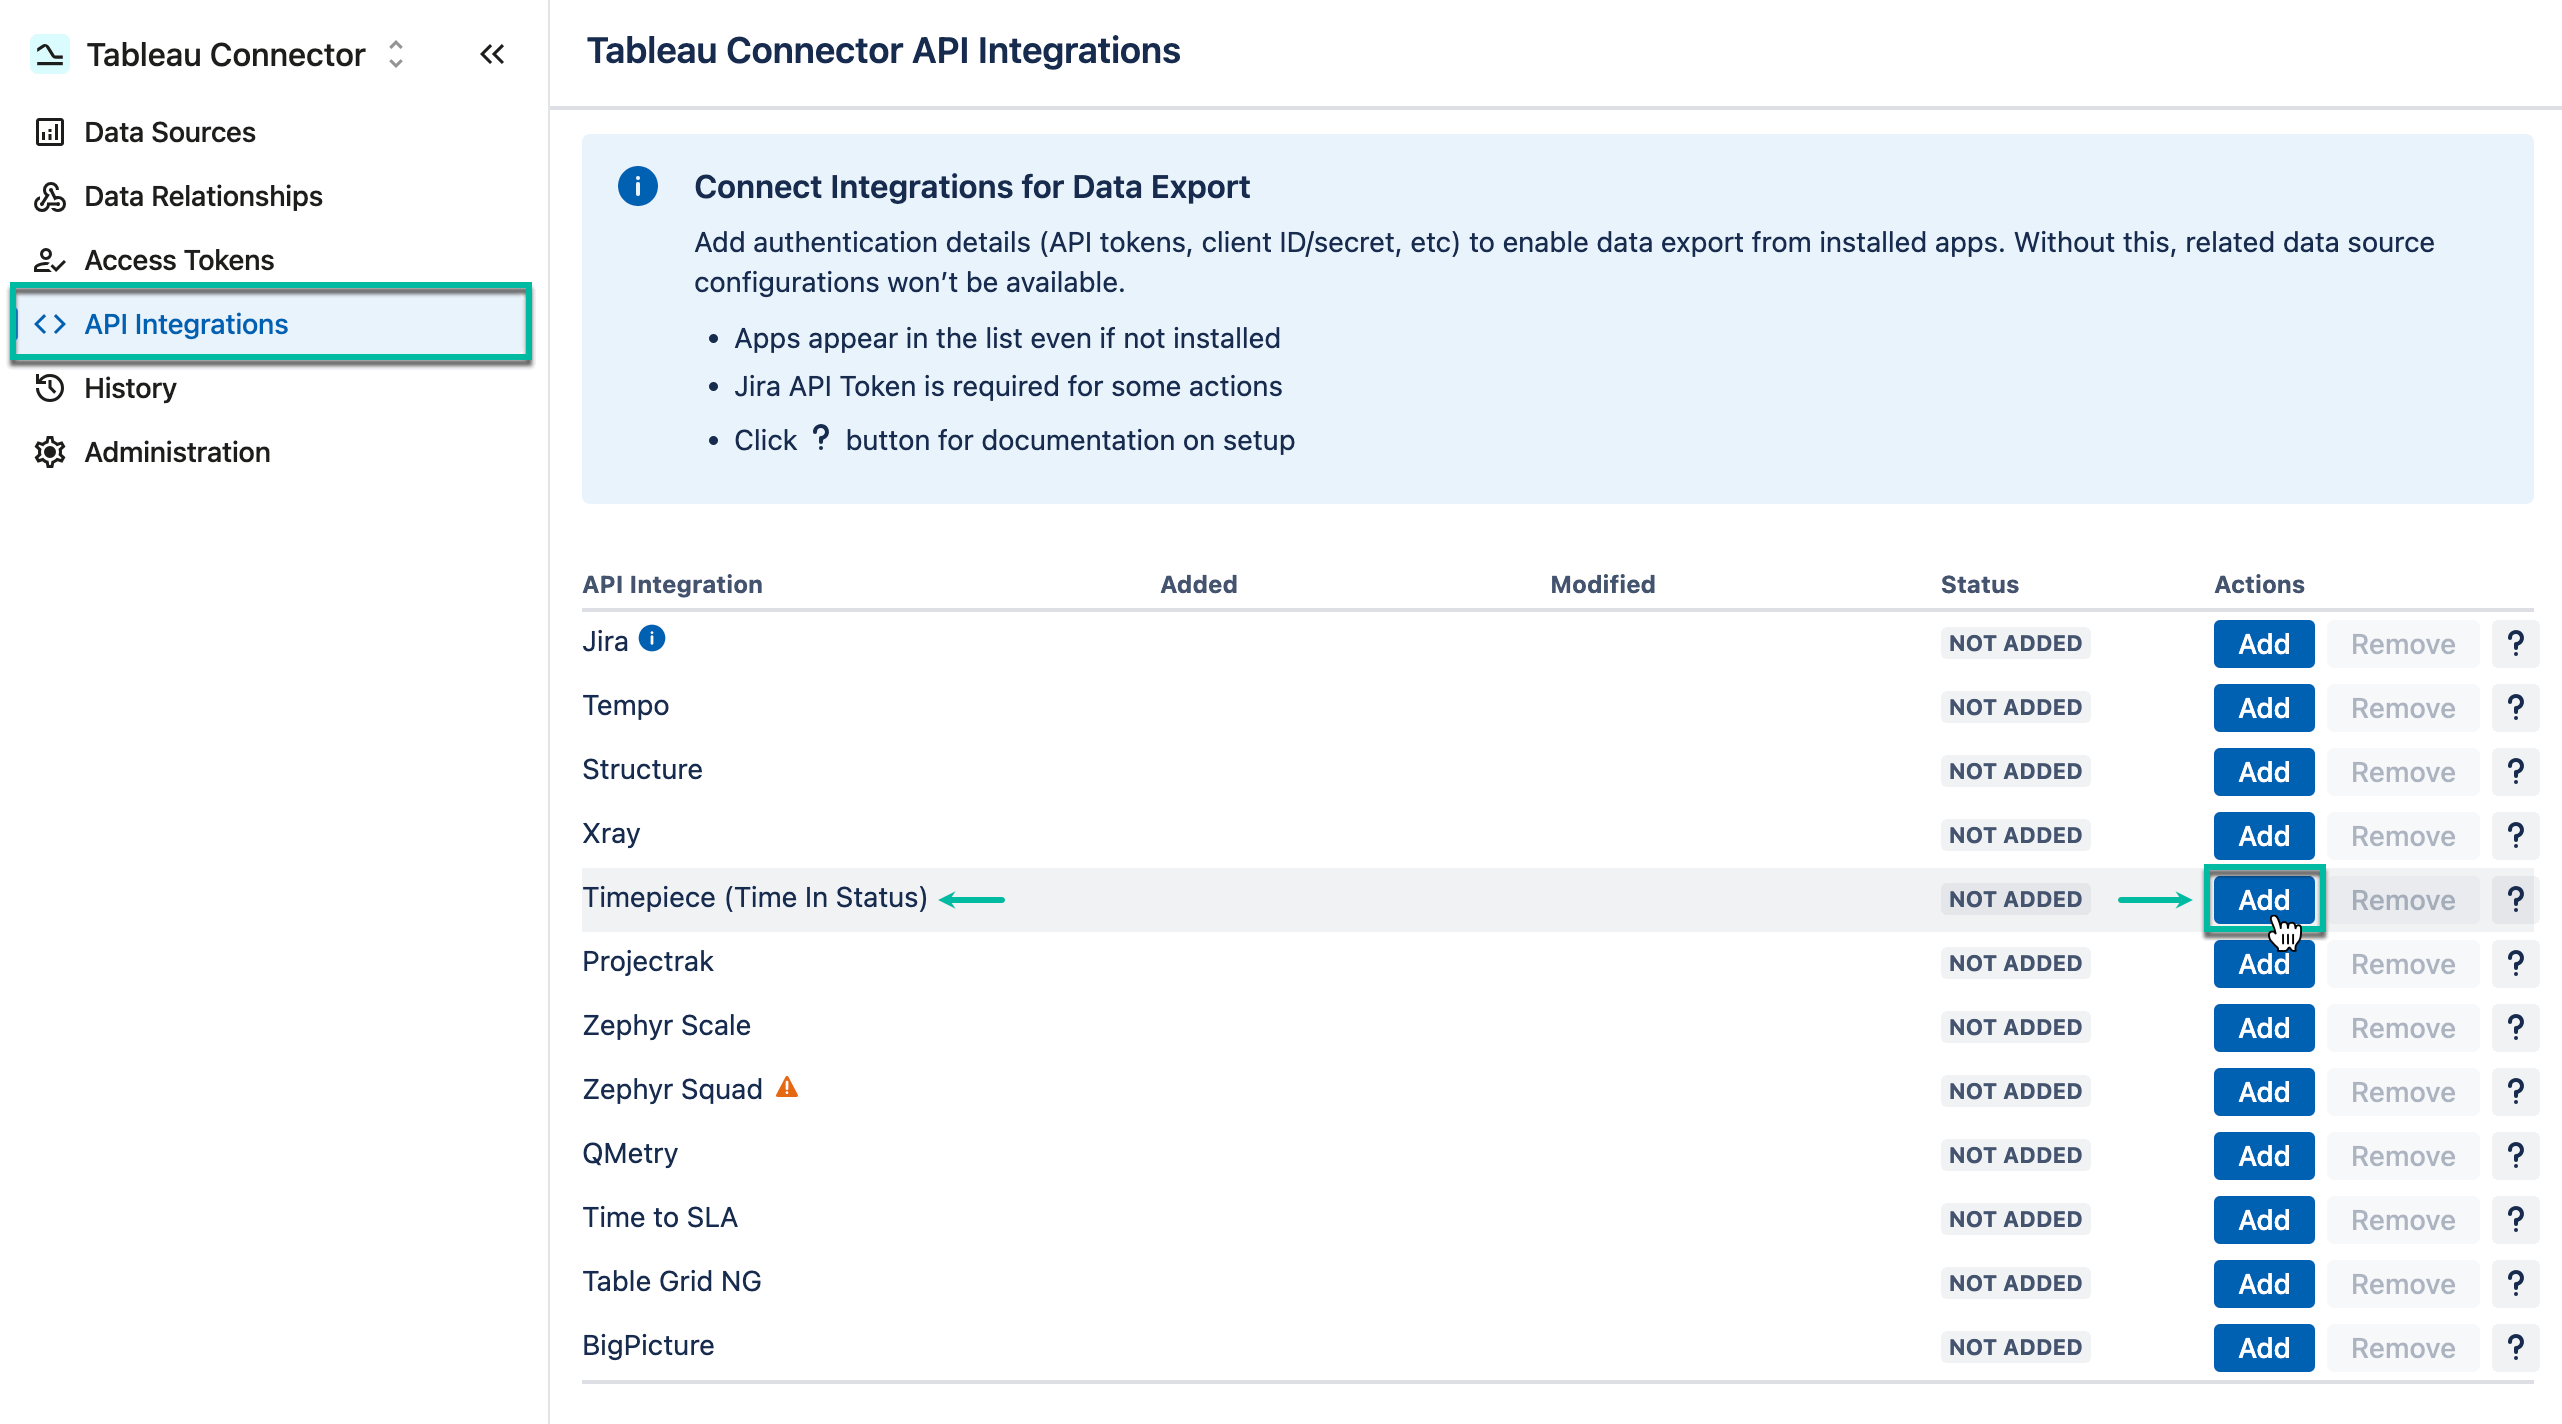Navigate to the History section

click(129, 388)
